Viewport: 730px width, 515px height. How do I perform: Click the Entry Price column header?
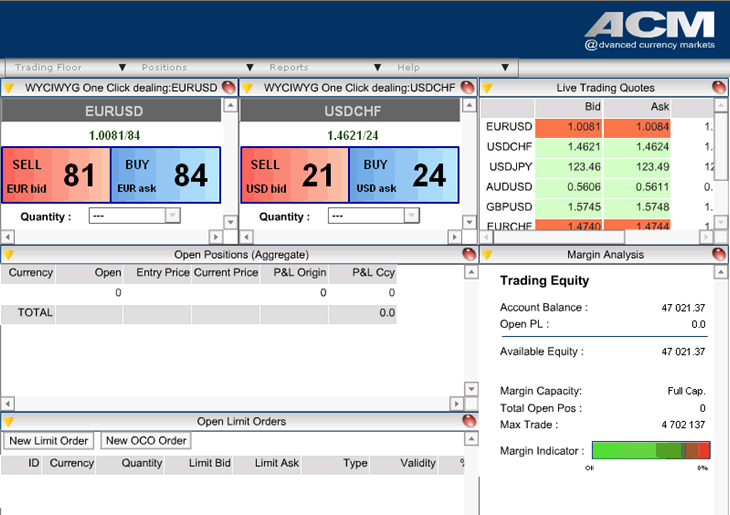[157, 273]
